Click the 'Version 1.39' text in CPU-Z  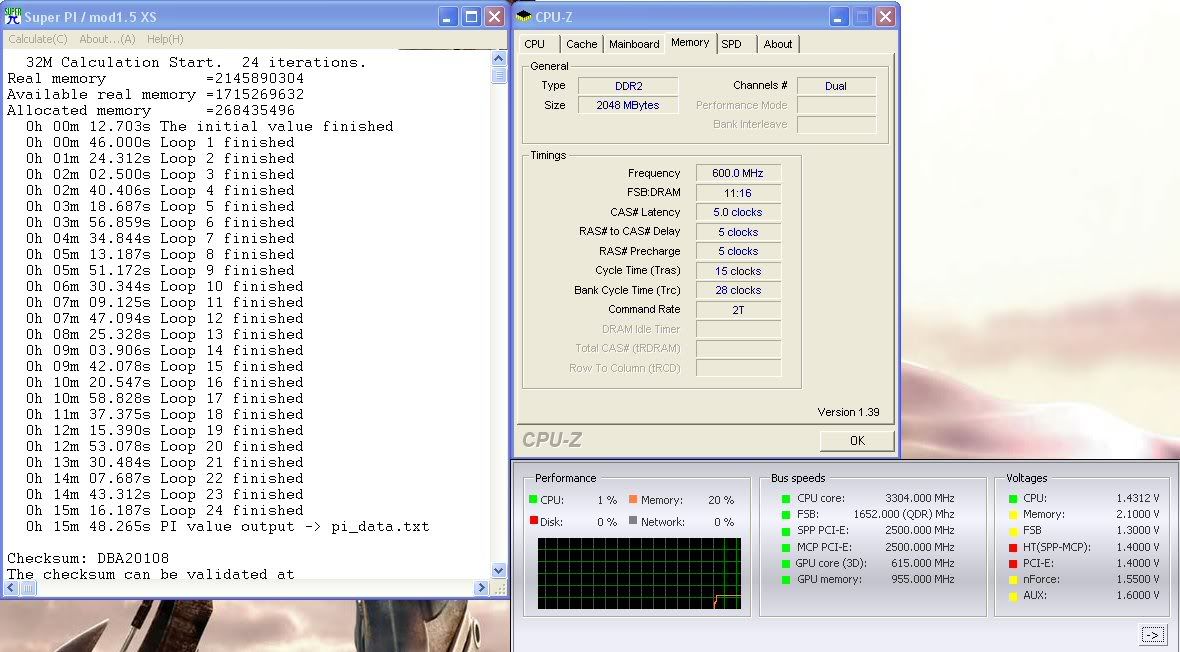tap(848, 412)
